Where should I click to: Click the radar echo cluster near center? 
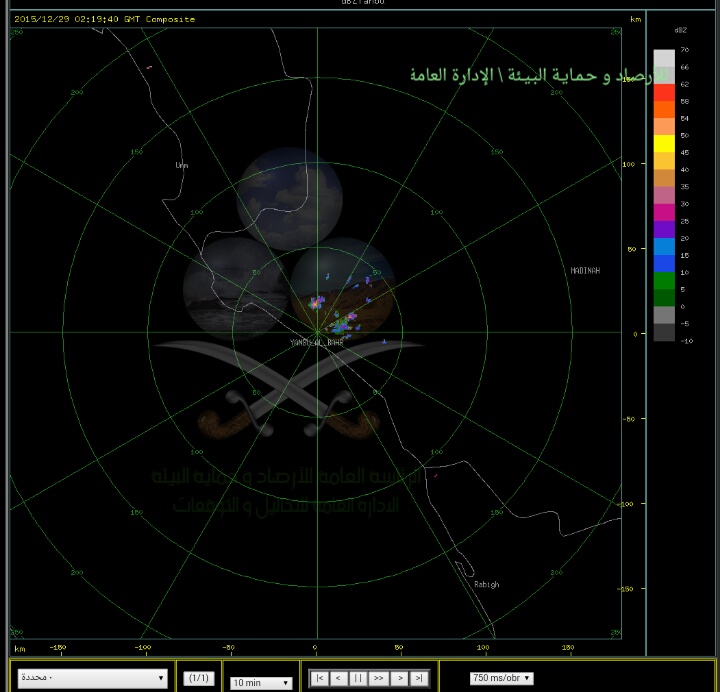tap(343, 324)
